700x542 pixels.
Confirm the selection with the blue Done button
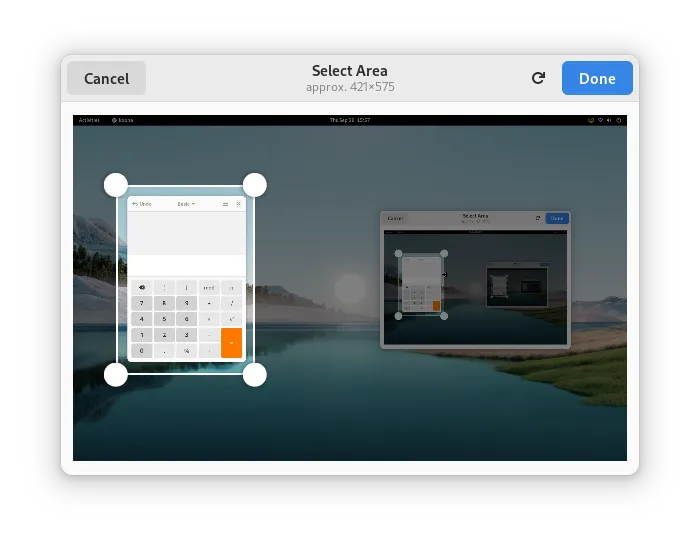[x=597, y=79]
